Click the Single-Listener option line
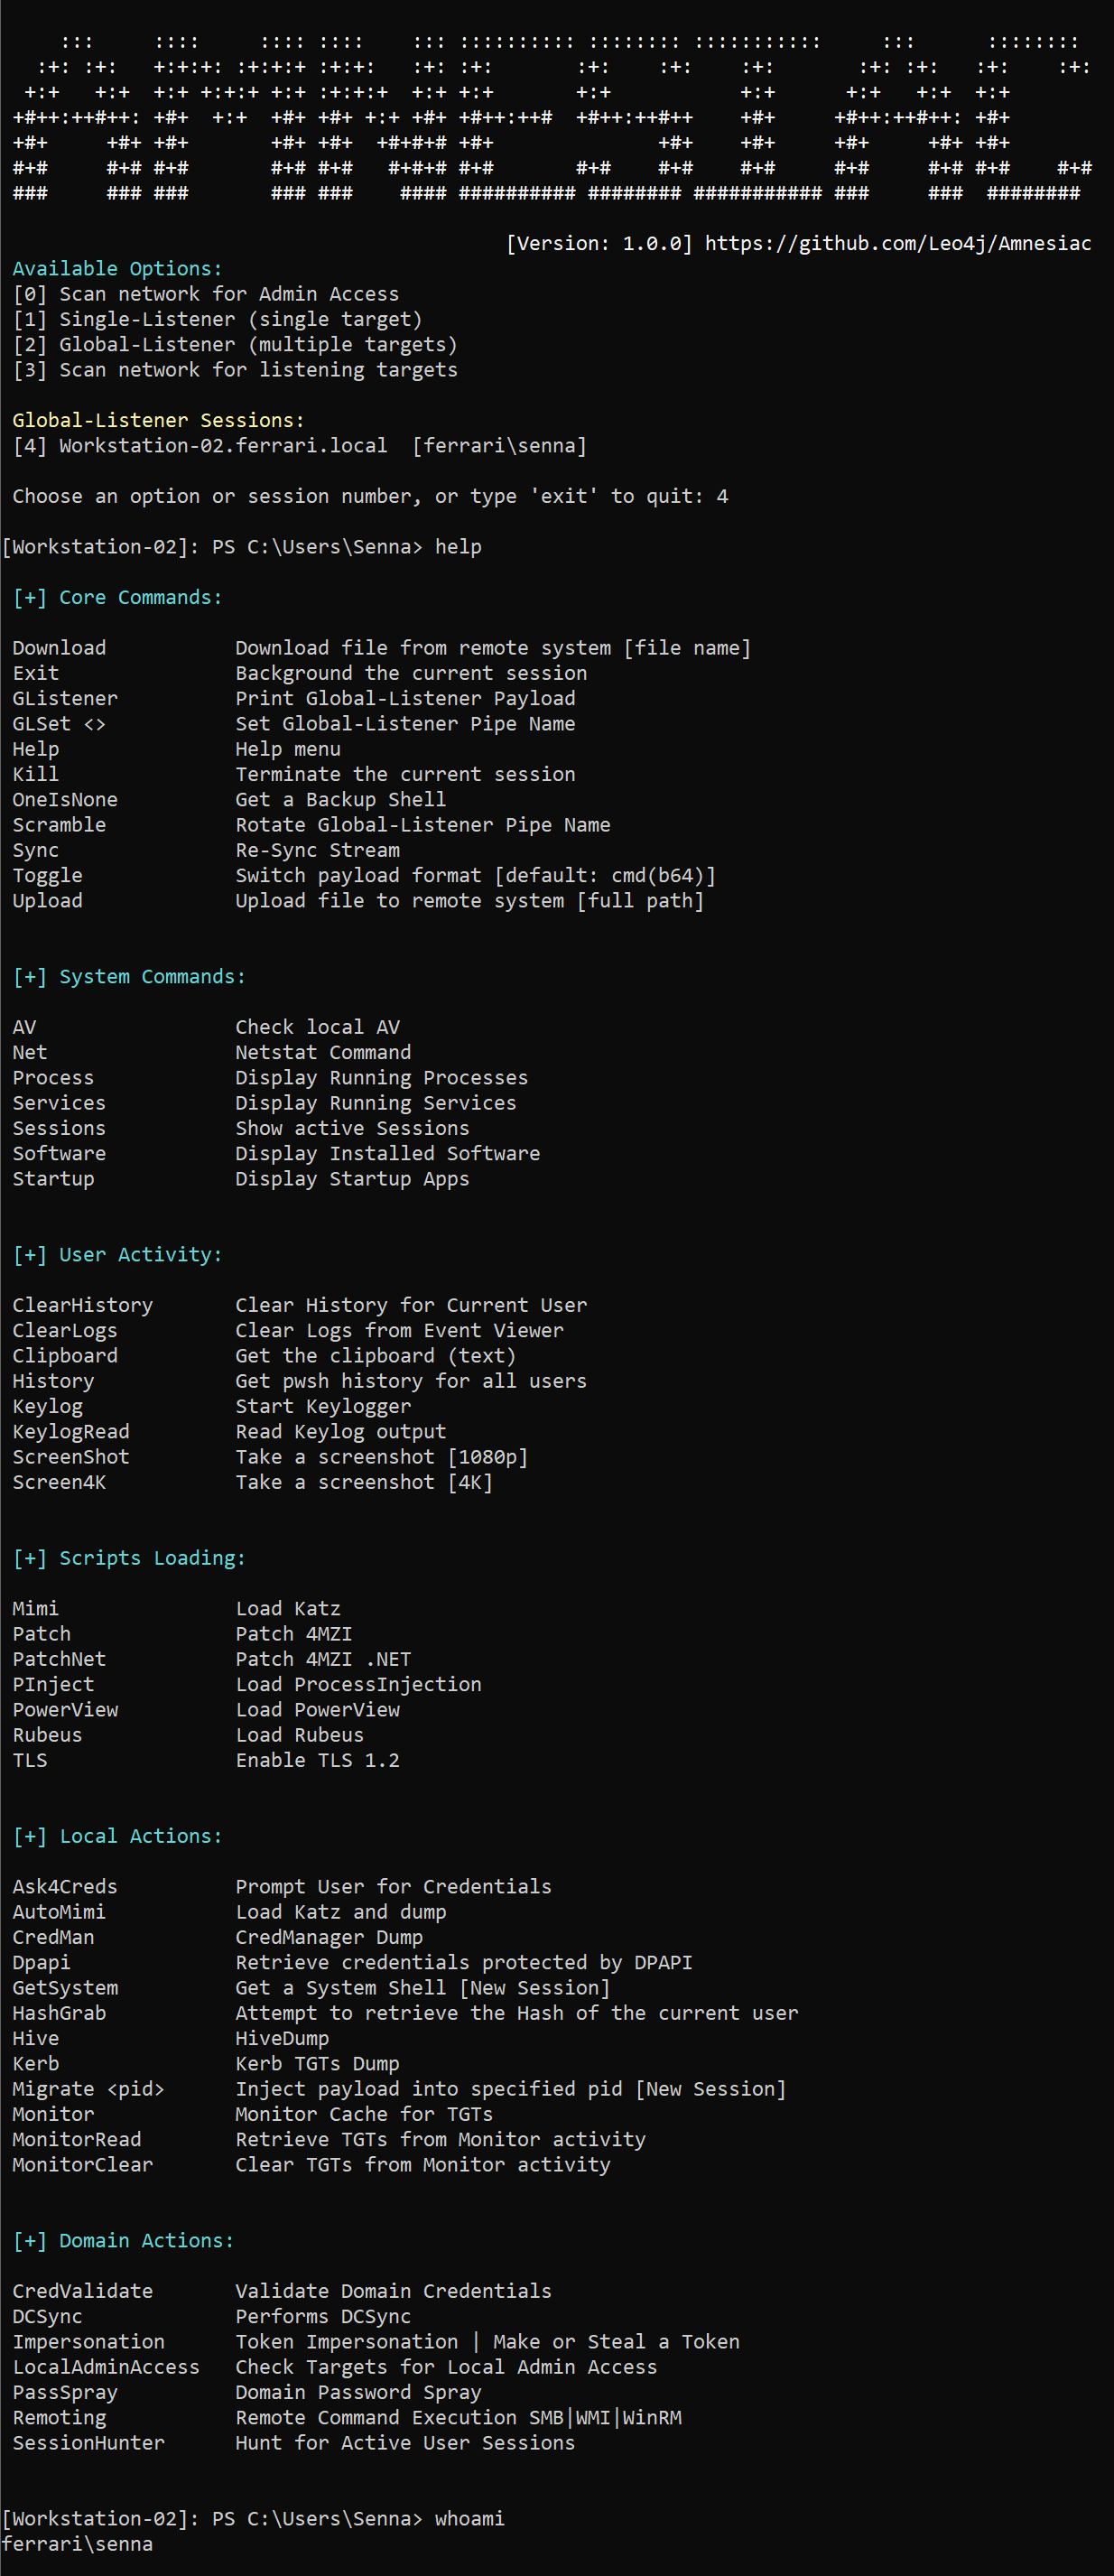Screen dimensions: 1114x2576 [217, 319]
